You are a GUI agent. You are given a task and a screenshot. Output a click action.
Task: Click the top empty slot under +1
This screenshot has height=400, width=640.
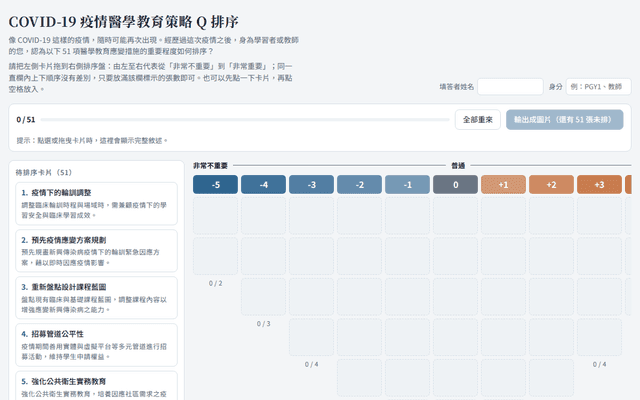(503, 216)
